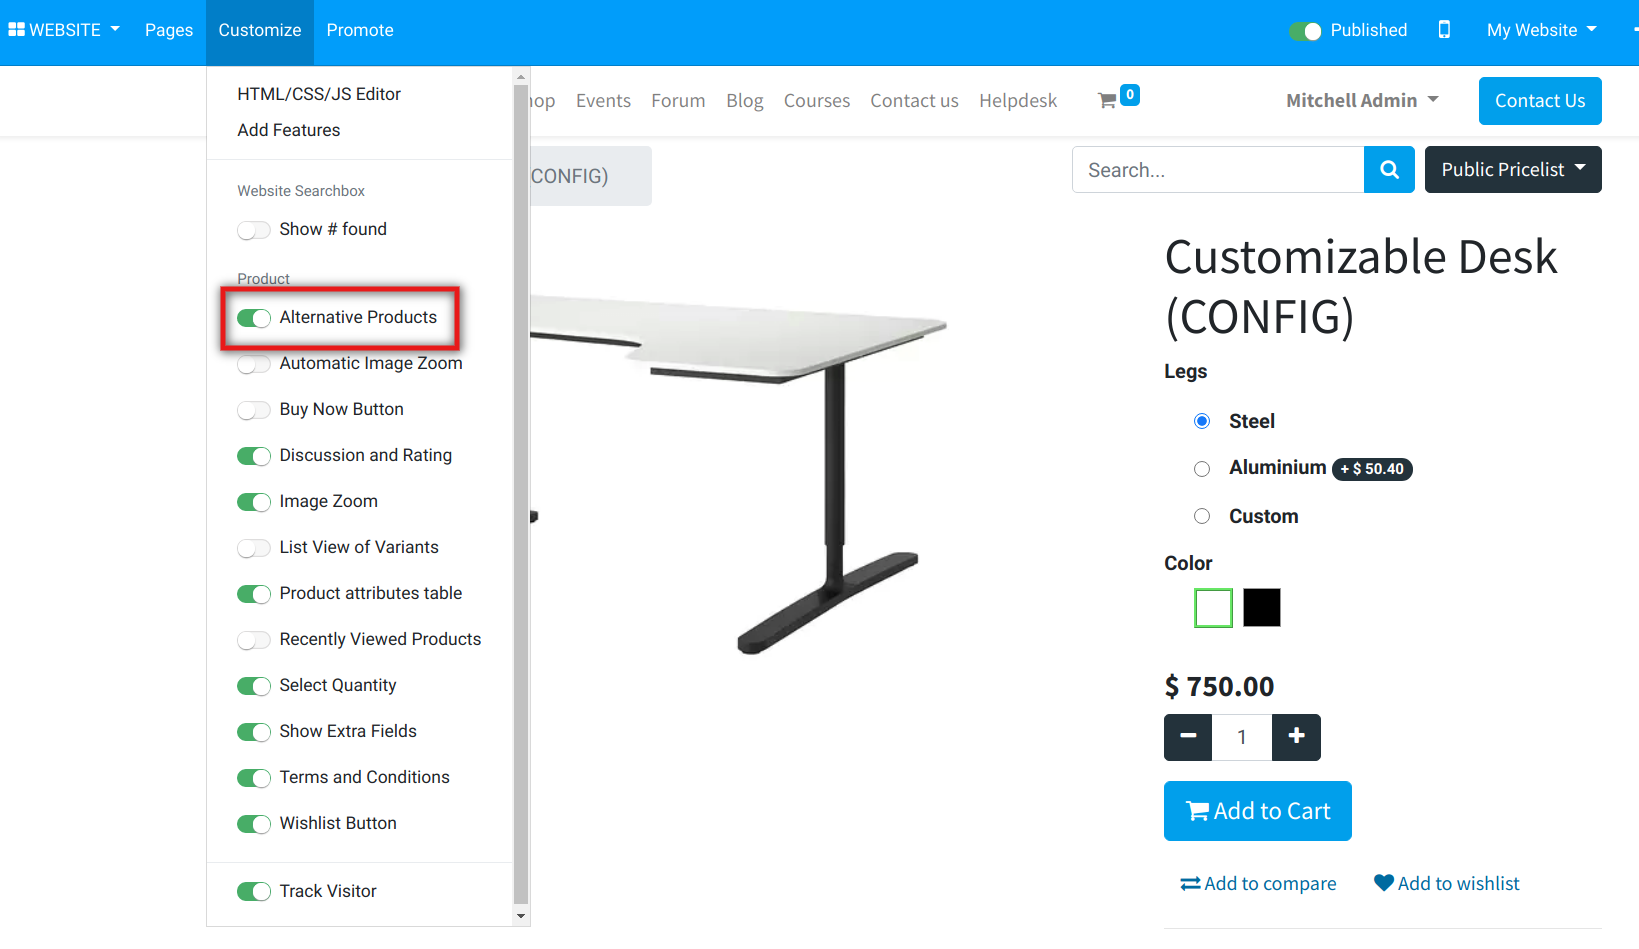Click the magnifier search button
This screenshot has height=949, width=1639.
(x=1389, y=170)
